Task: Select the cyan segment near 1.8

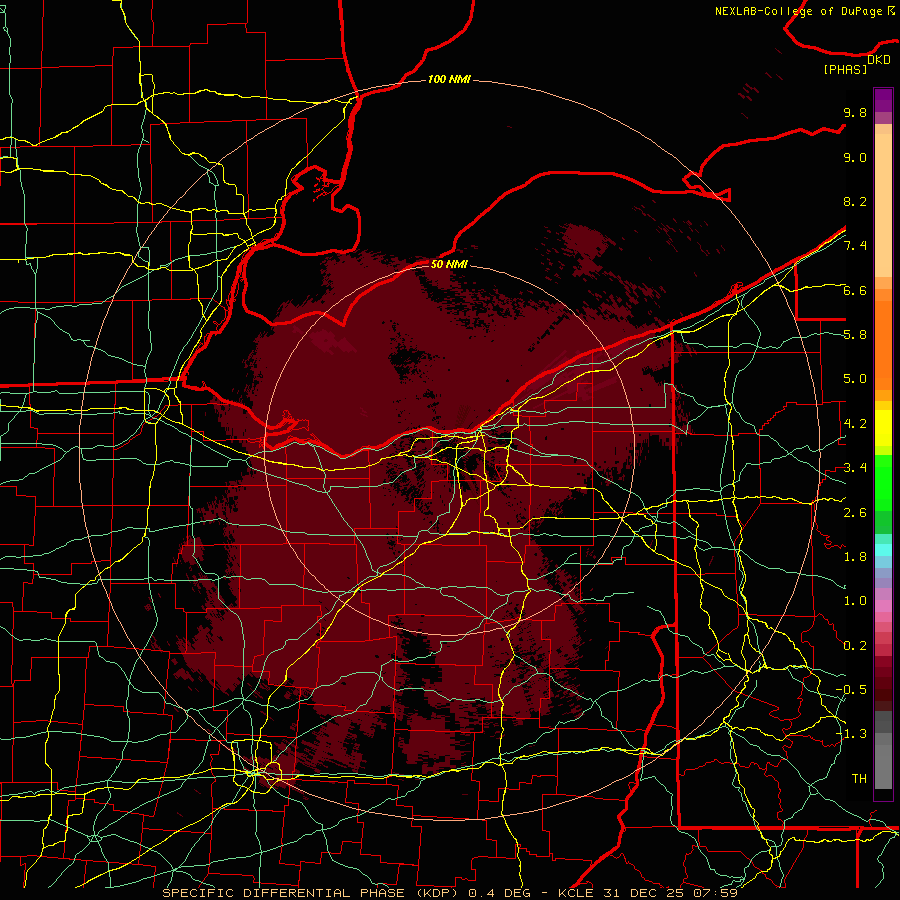Action: pyautogui.click(x=883, y=550)
